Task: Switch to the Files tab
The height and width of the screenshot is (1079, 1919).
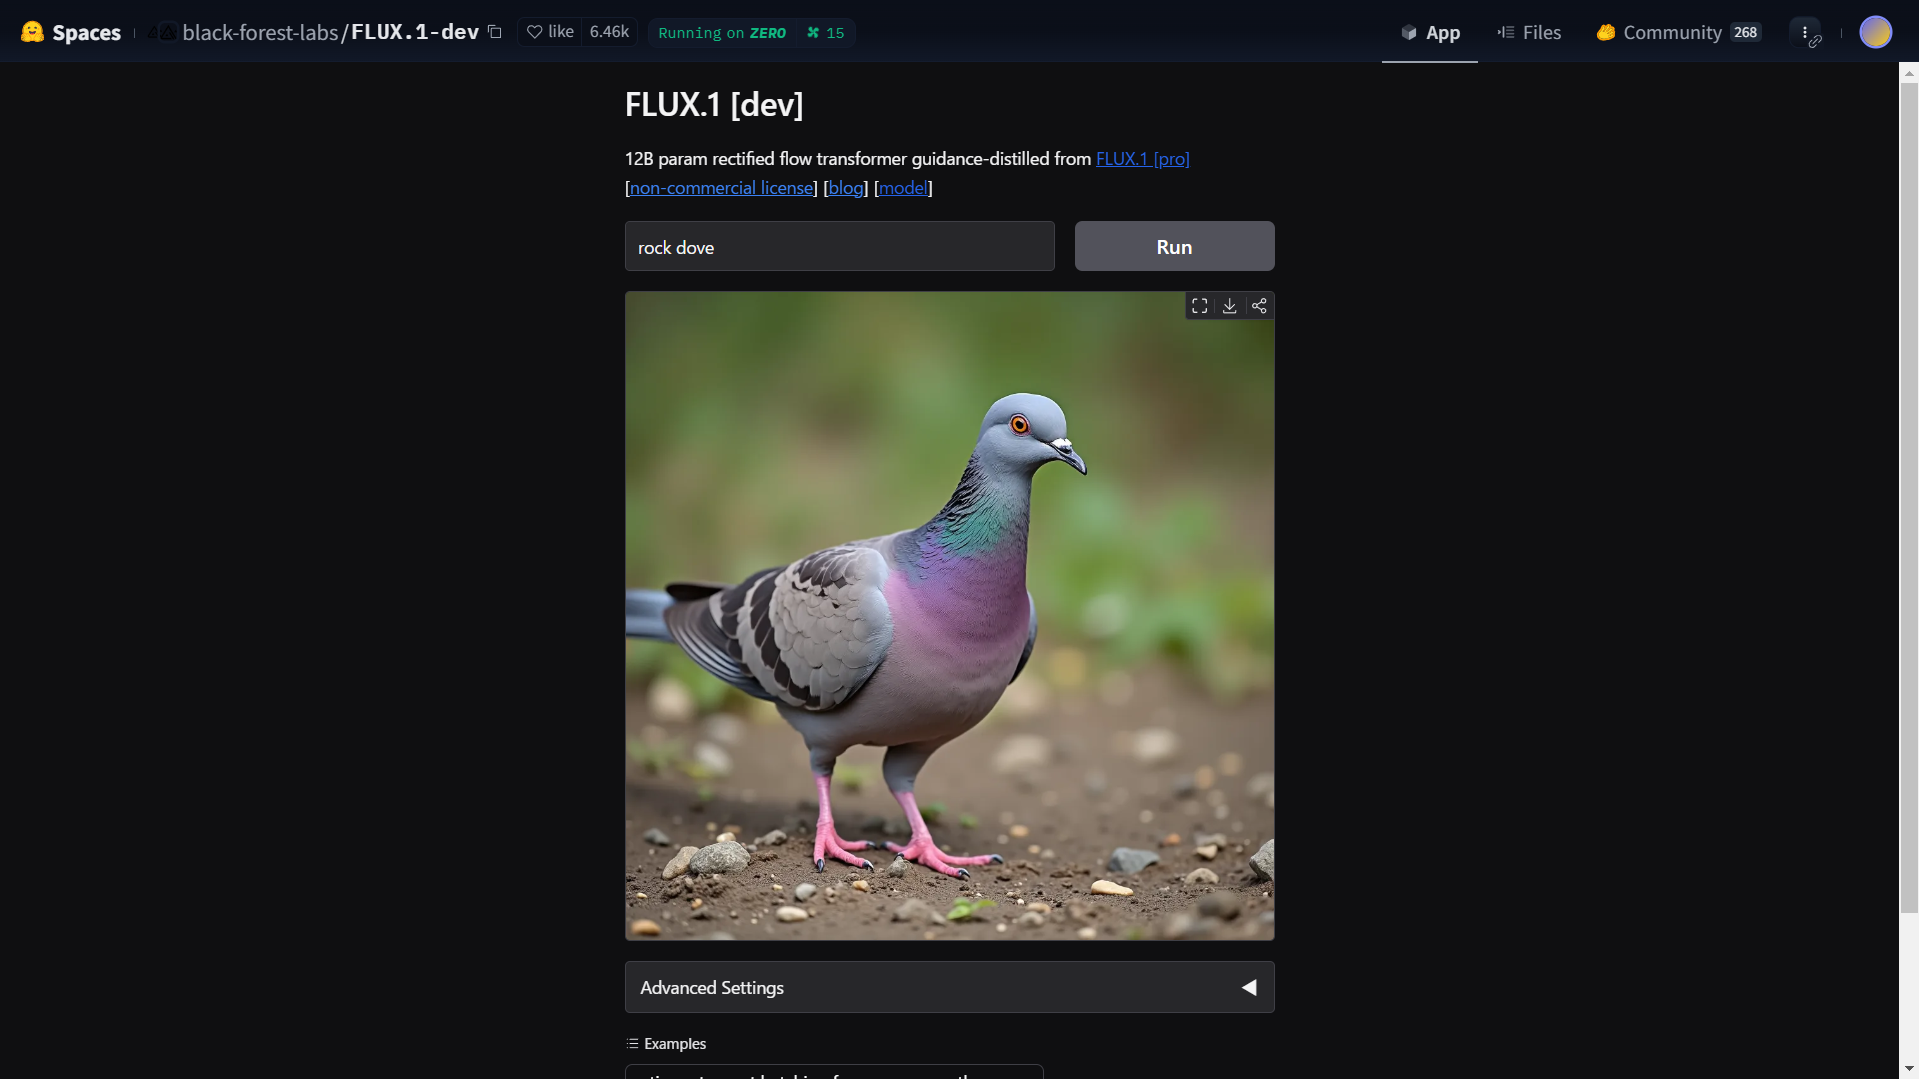Action: (1529, 32)
